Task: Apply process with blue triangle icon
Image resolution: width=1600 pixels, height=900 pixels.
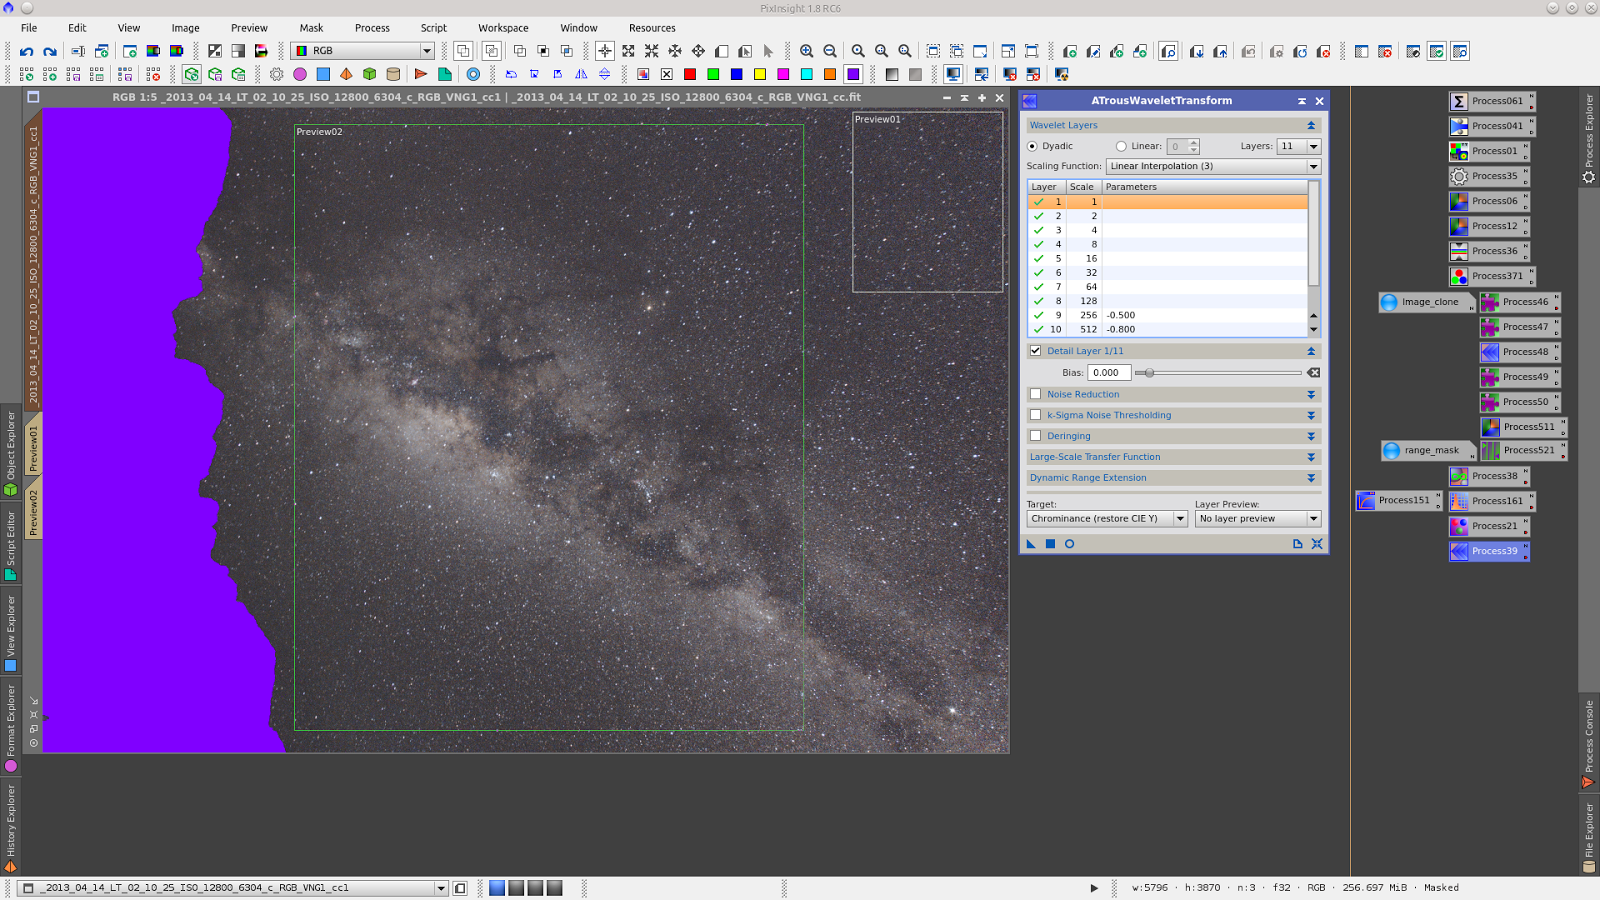Action: click(x=1031, y=544)
